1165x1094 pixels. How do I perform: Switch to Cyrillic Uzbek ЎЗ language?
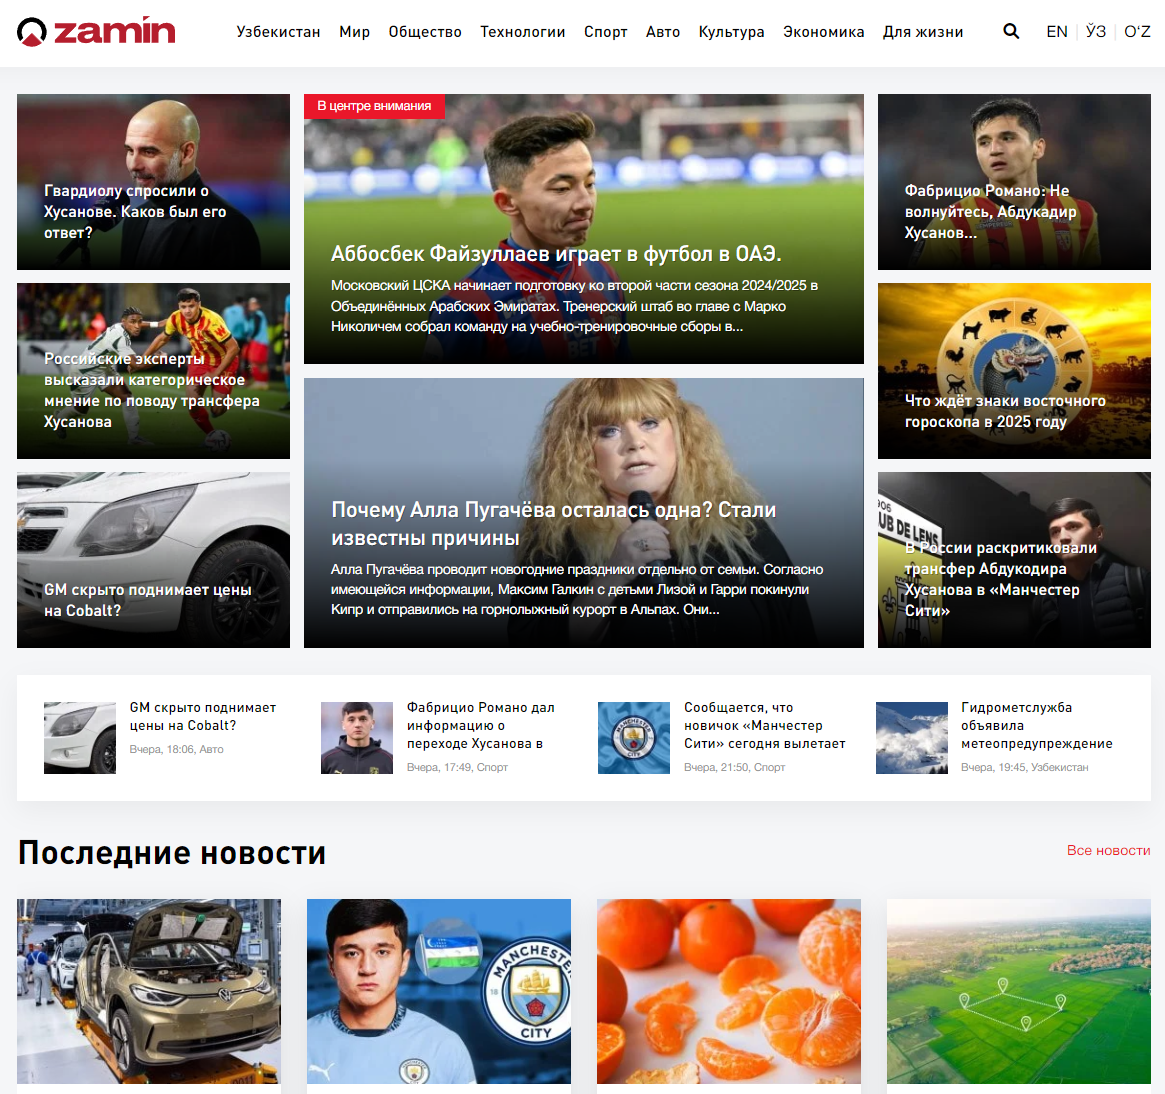click(x=1096, y=32)
